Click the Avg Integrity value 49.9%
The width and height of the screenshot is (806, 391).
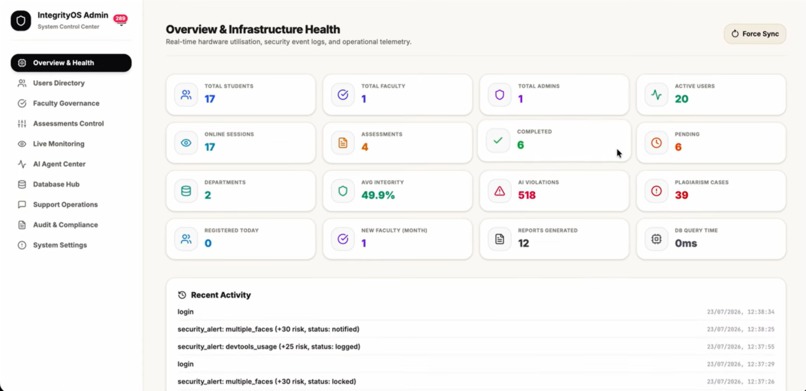378,195
